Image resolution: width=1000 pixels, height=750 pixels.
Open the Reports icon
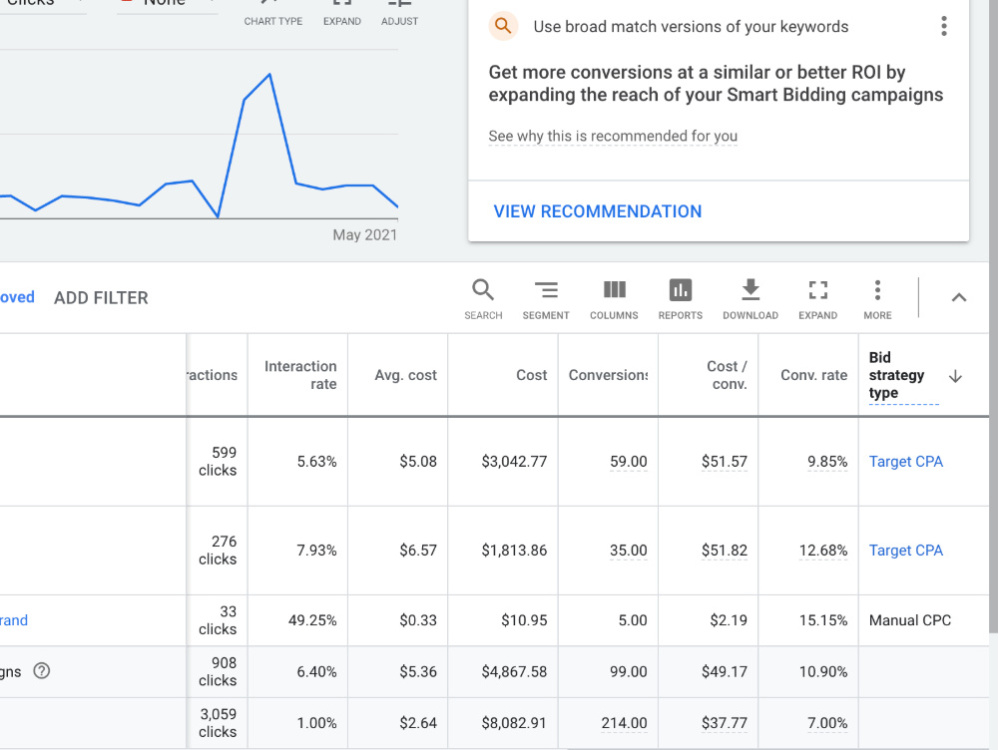click(x=680, y=298)
